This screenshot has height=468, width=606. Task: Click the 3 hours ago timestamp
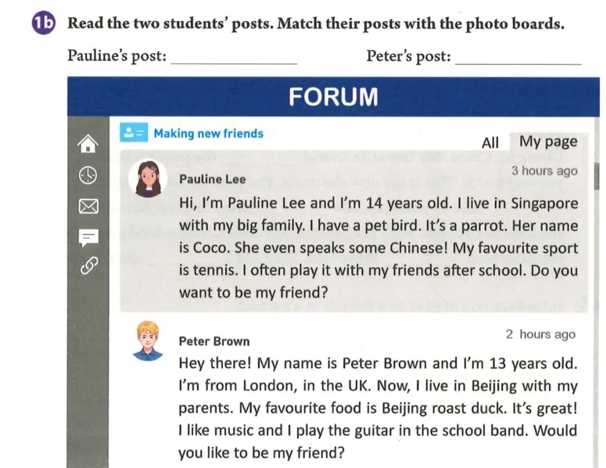click(544, 171)
